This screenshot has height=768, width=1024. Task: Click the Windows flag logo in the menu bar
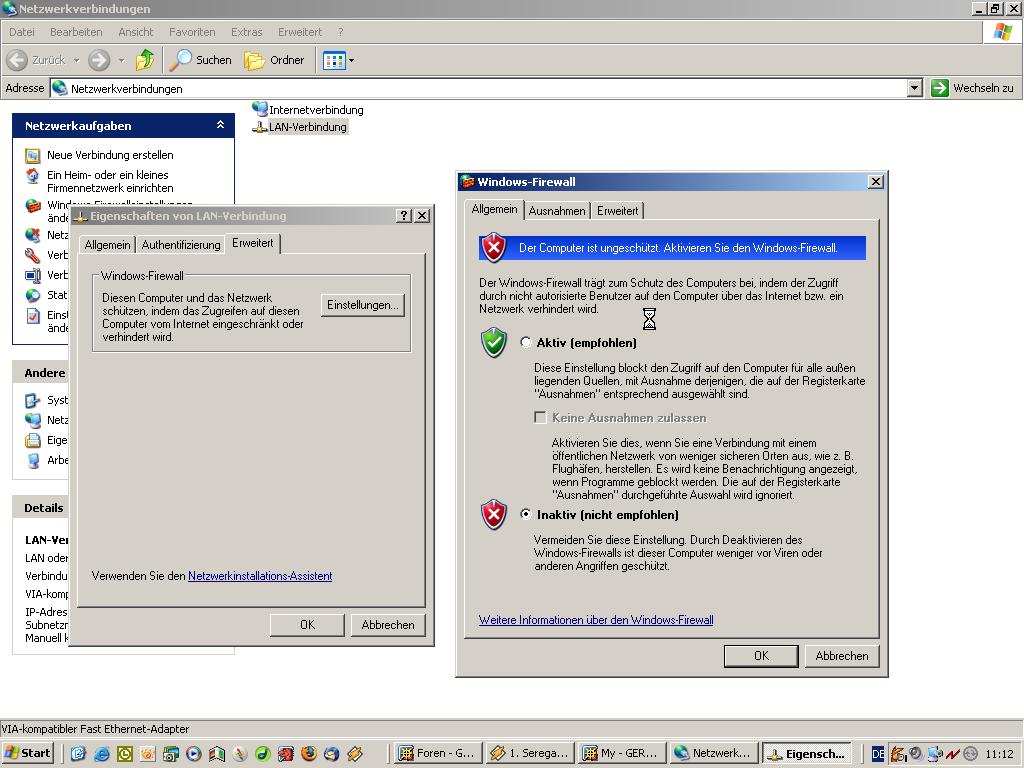tap(1002, 32)
